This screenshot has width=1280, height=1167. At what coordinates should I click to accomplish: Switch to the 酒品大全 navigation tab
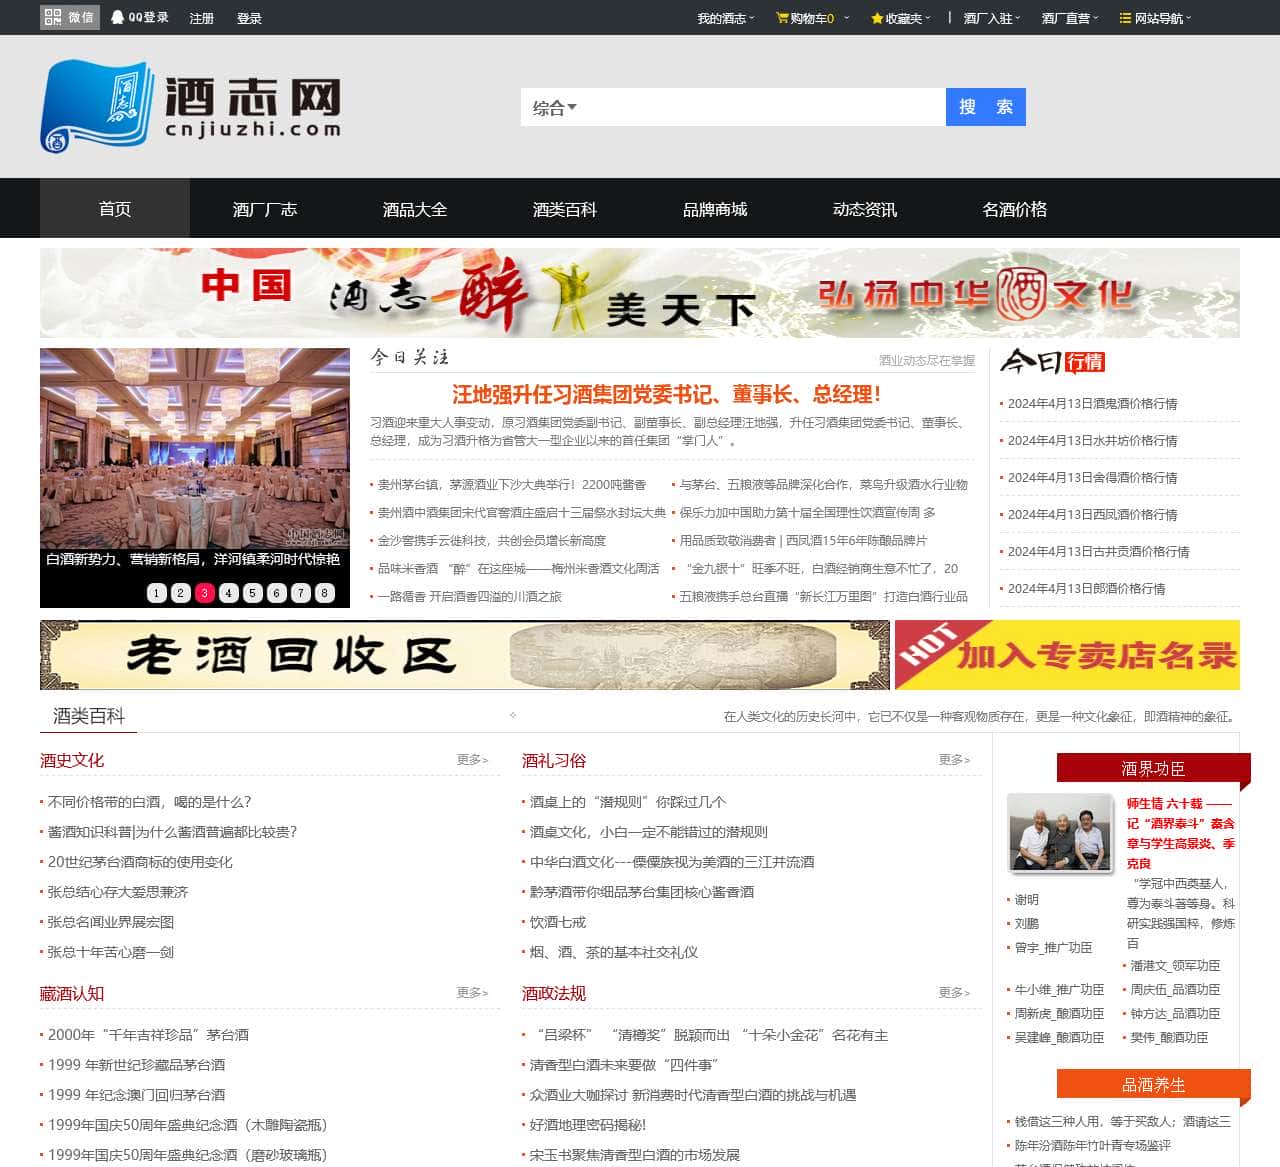pos(413,209)
